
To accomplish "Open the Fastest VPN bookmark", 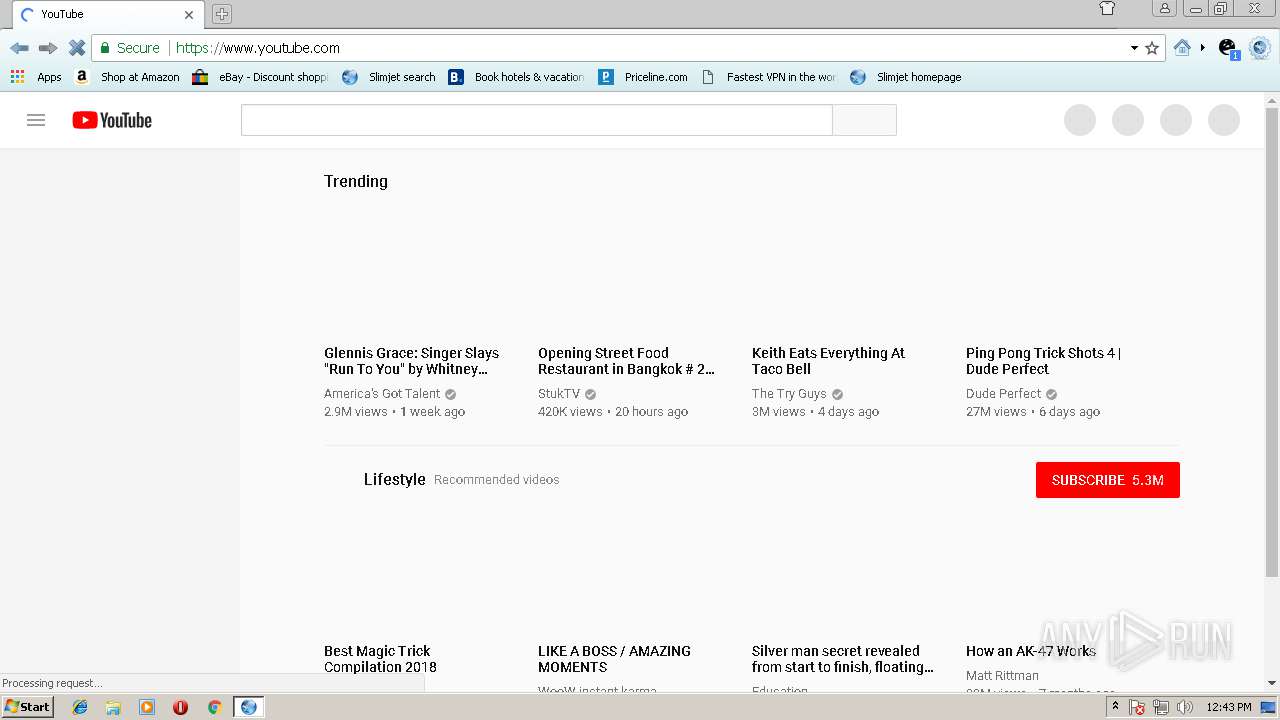I will pos(768,77).
